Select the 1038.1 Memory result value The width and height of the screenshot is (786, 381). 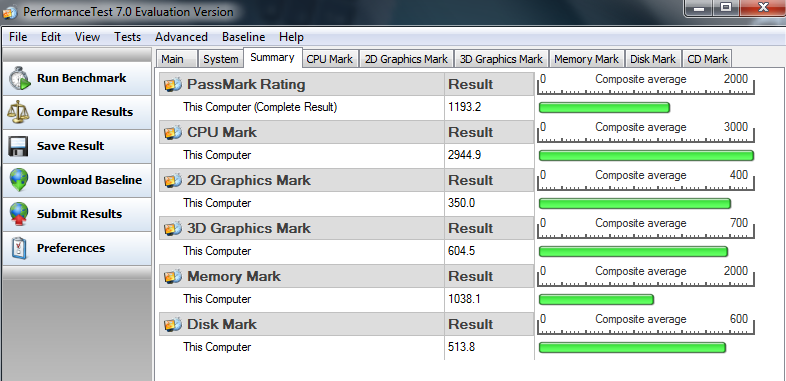point(464,299)
